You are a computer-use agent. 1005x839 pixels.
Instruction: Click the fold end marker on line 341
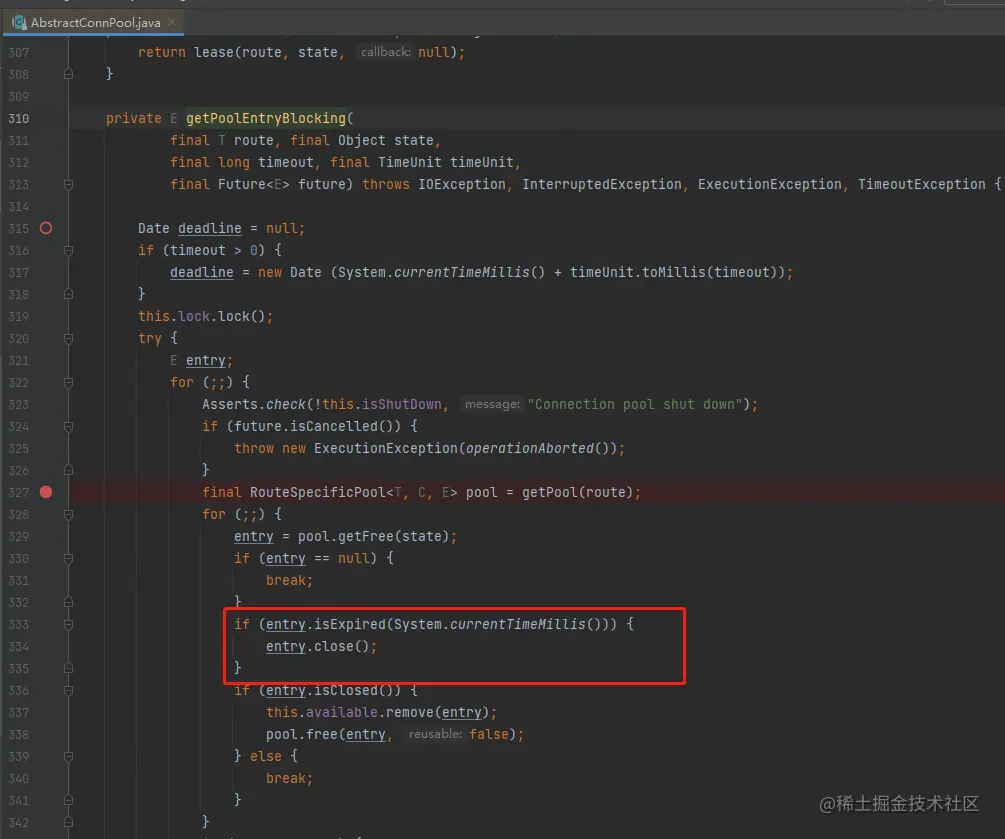[x=69, y=801]
